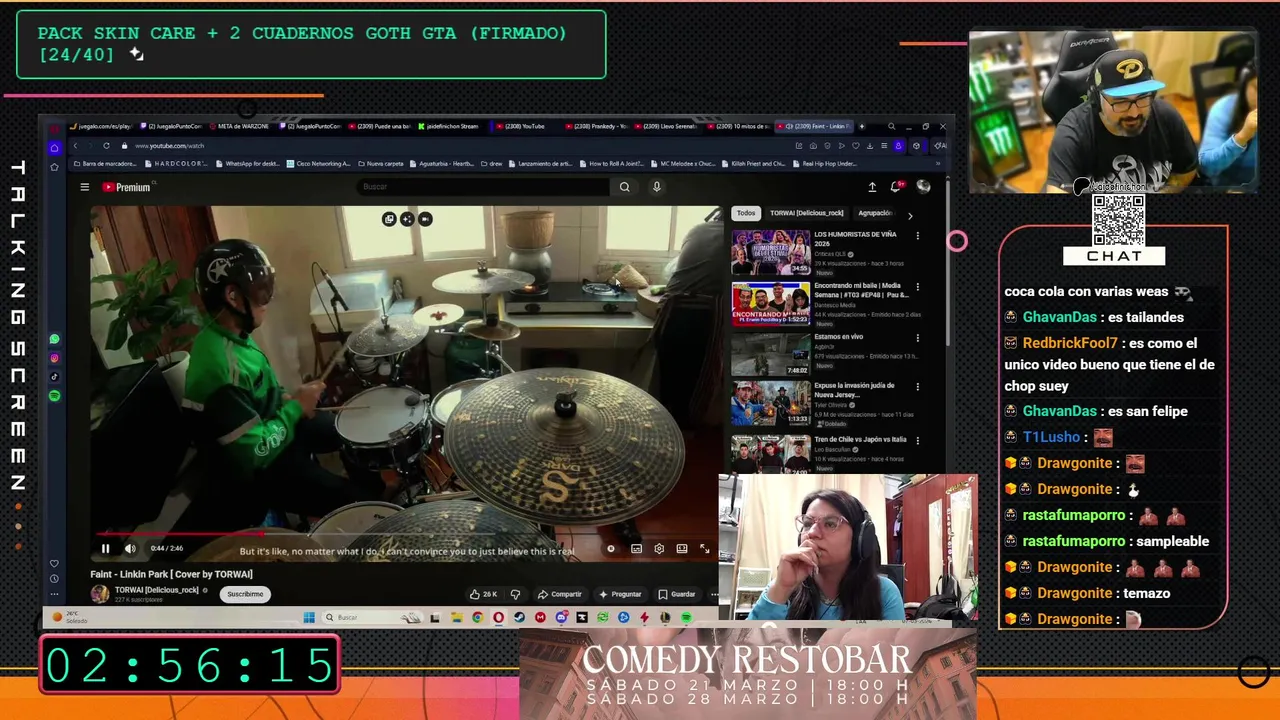The width and height of the screenshot is (1280, 720).
Task: Activate voice search microphone
Action: click(656, 186)
